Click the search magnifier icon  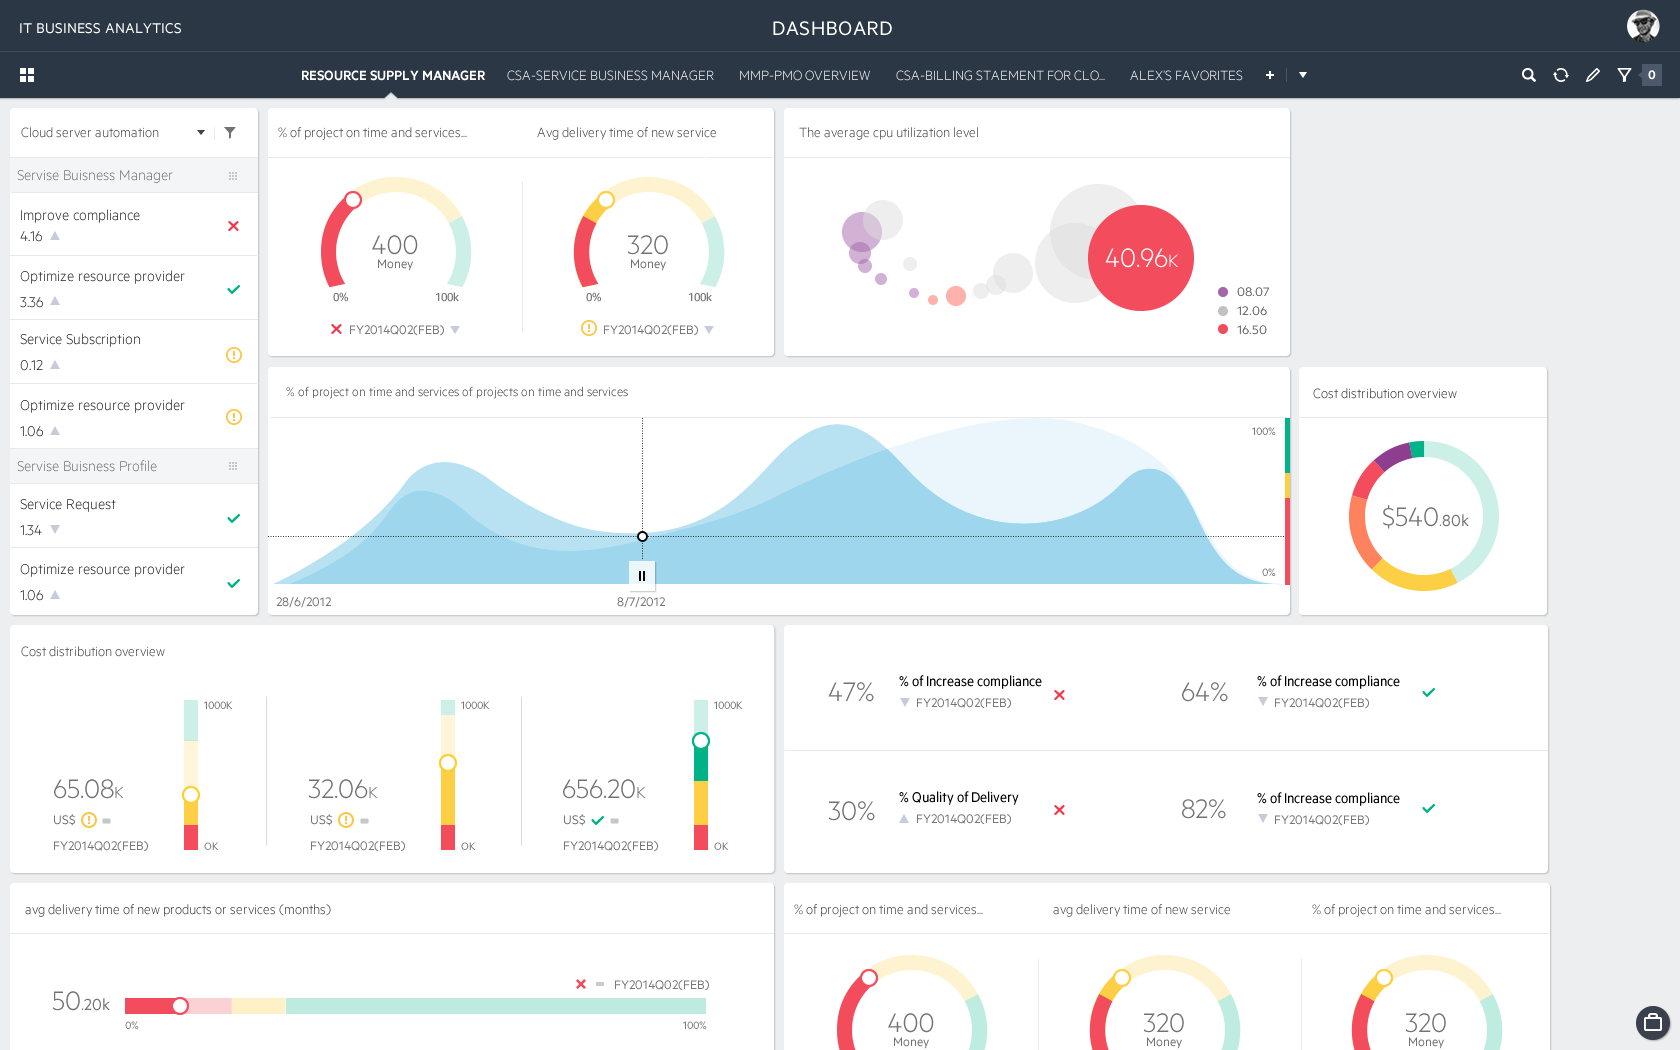point(1528,75)
